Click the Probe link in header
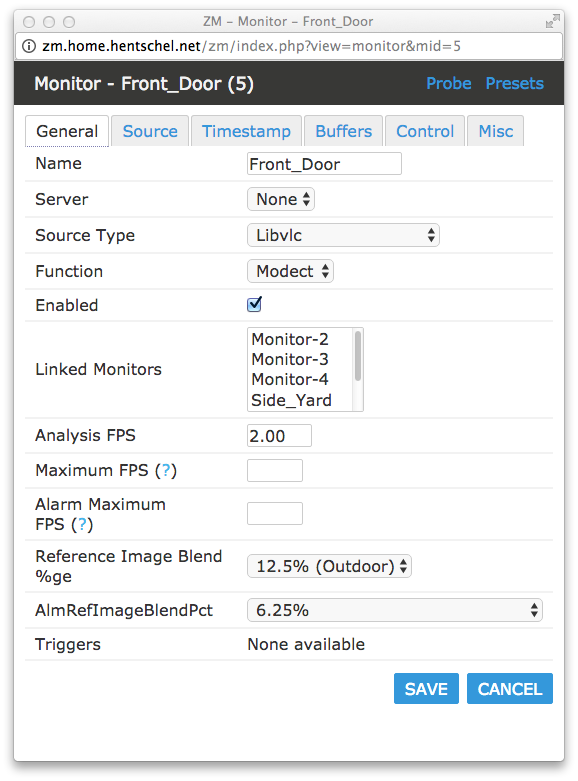The height and width of the screenshot is (781, 578). (448, 83)
